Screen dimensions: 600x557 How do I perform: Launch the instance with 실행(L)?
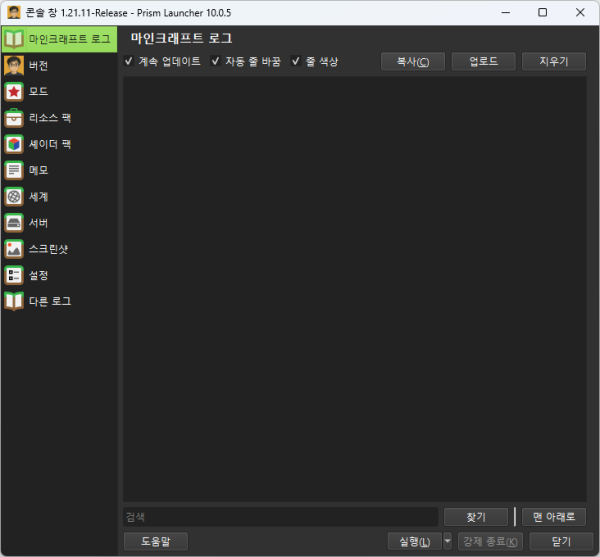[415, 541]
